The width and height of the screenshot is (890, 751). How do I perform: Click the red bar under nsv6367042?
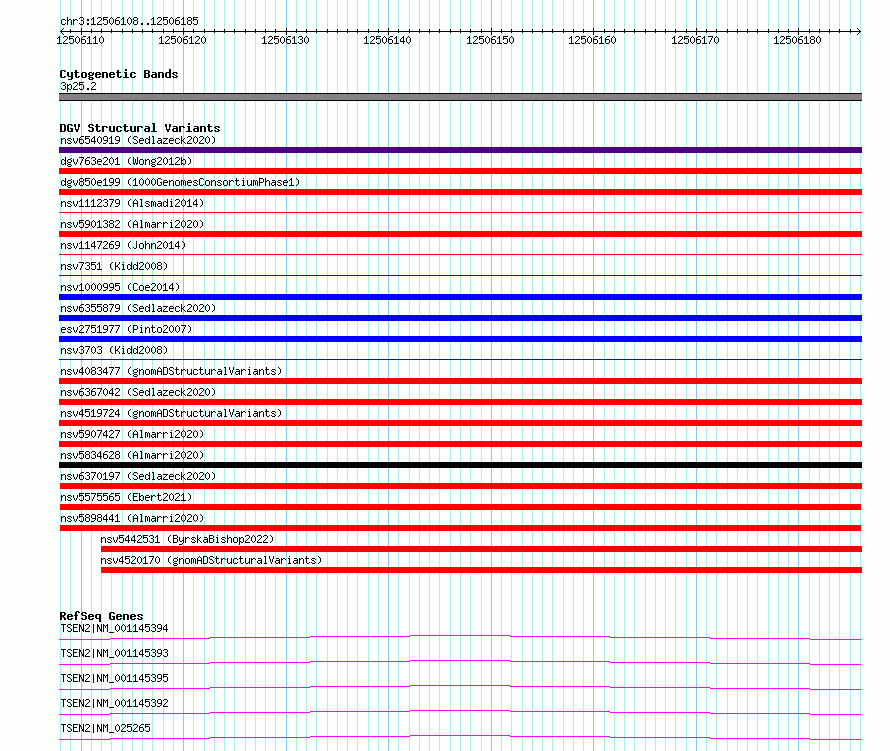click(460, 402)
